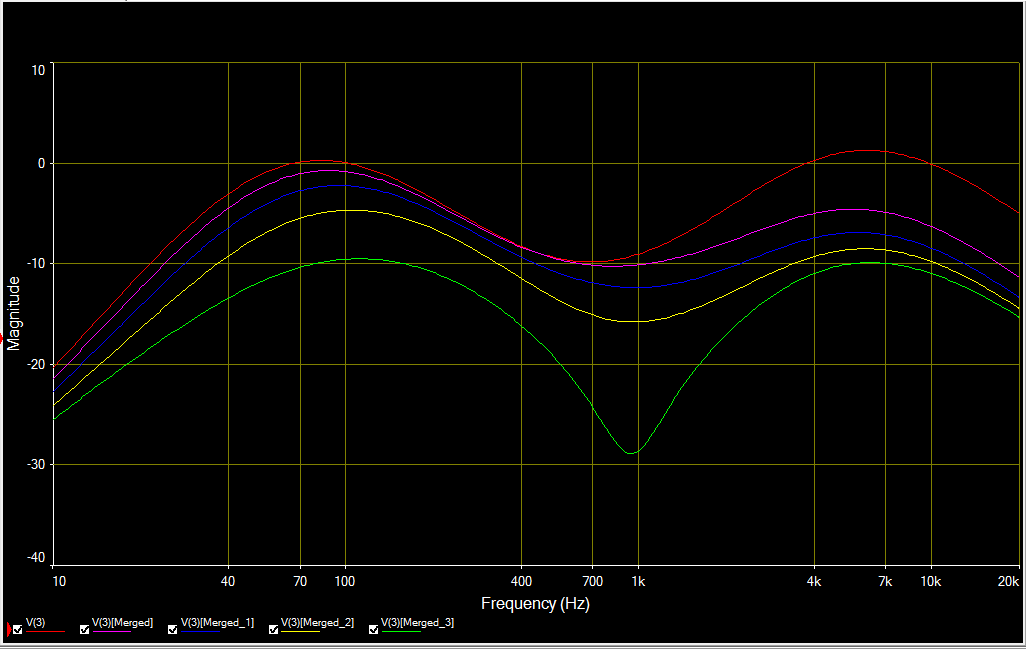Uncheck the V(3) red trace checkbox
This screenshot has height=649, width=1026.
[18, 629]
